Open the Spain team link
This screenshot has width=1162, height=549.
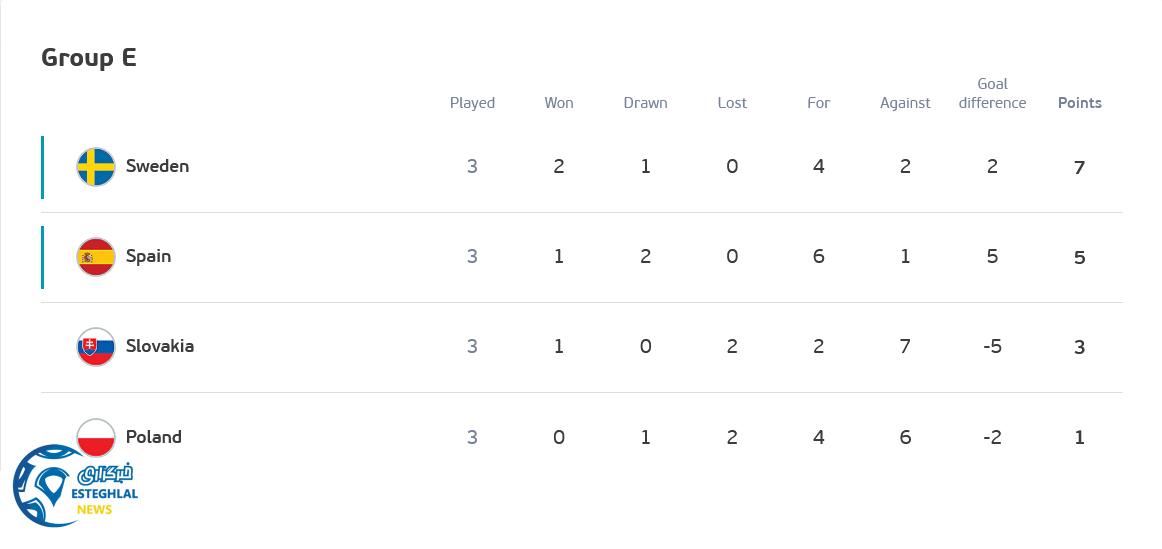(148, 256)
